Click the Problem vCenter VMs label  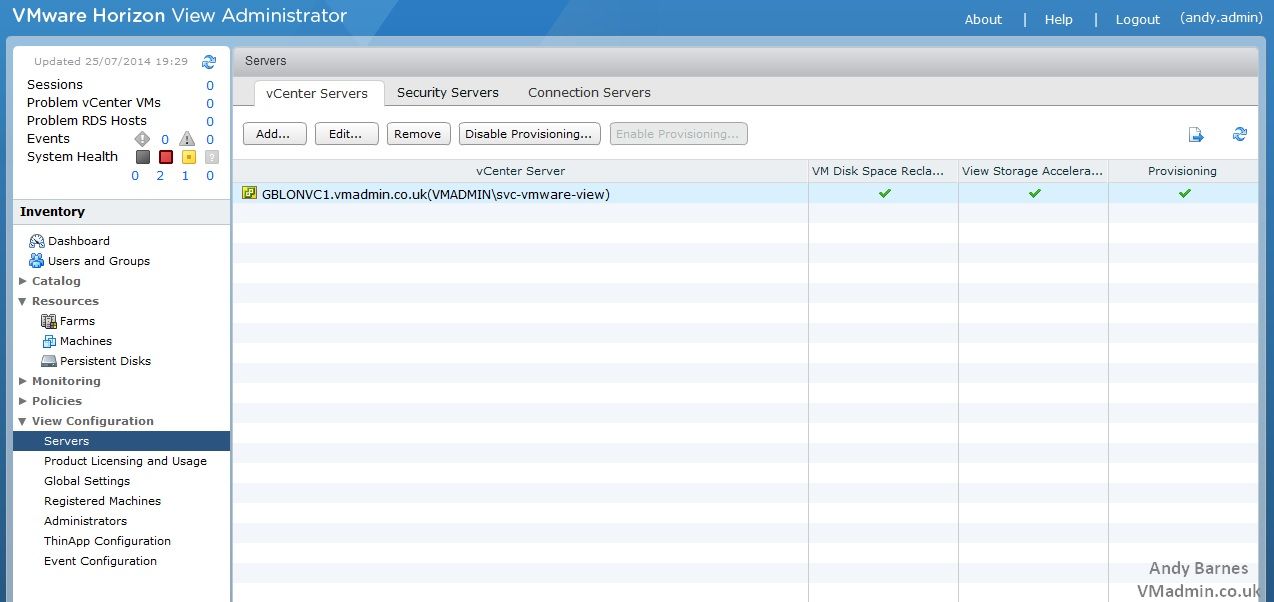pyautogui.click(x=94, y=103)
